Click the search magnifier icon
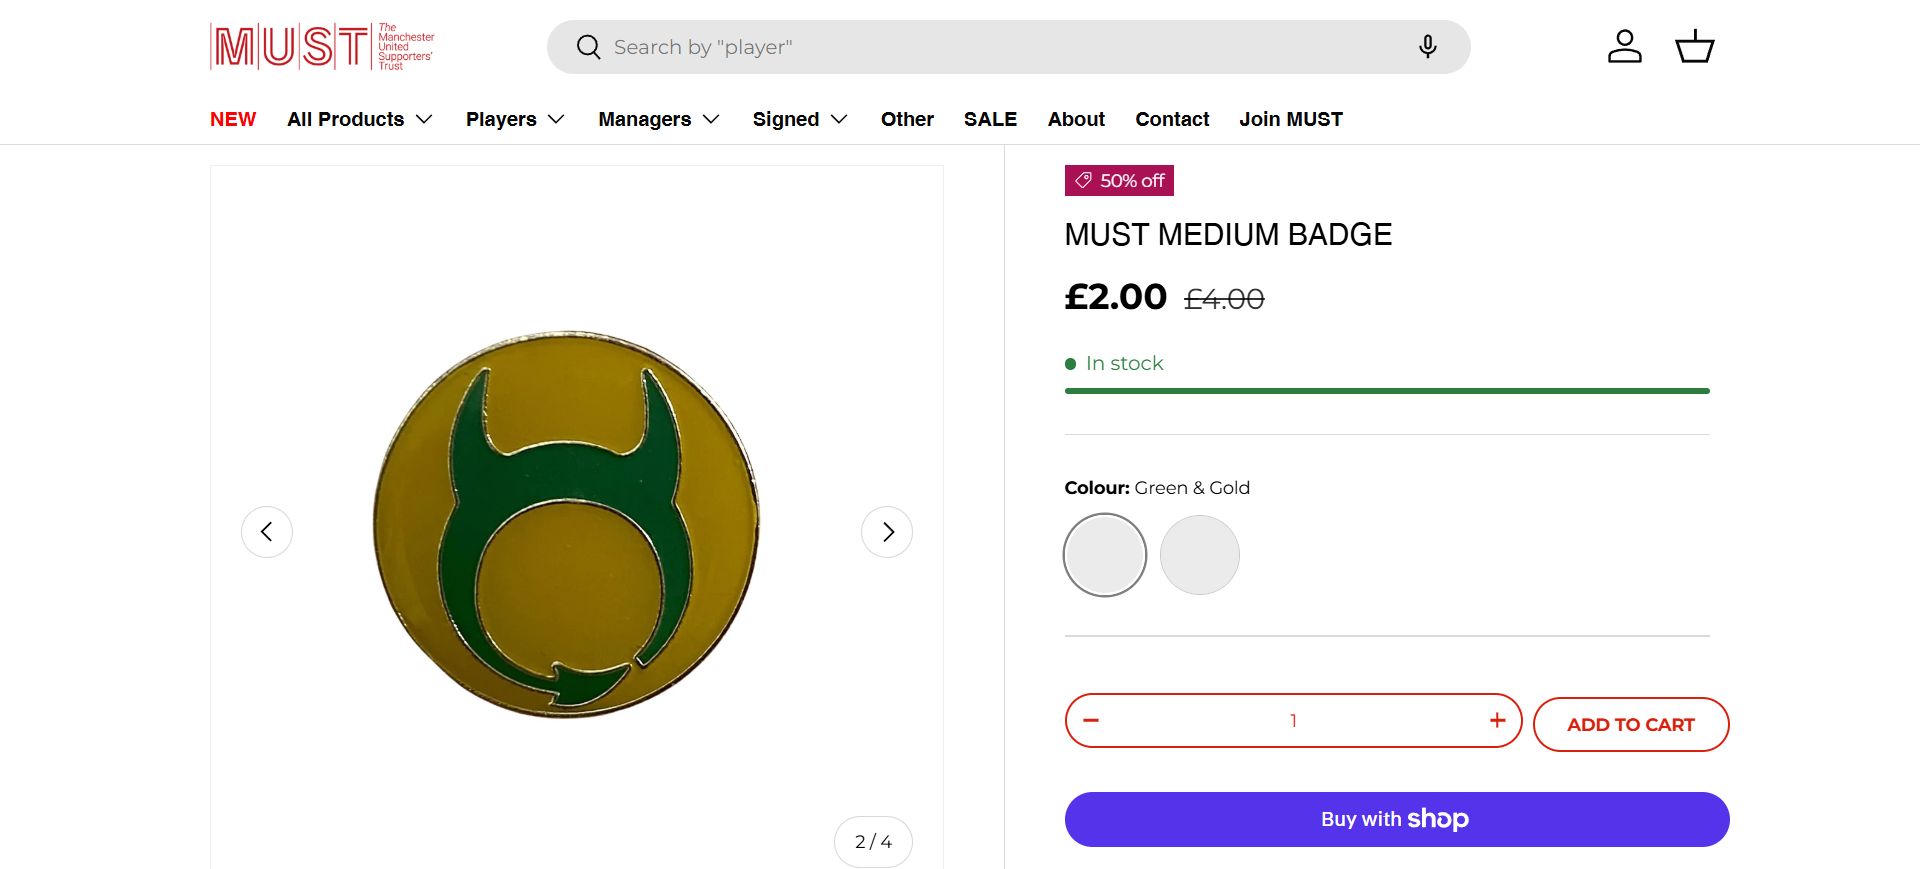The width and height of the screenshot is (1920, 869). [x=588, y=47]
